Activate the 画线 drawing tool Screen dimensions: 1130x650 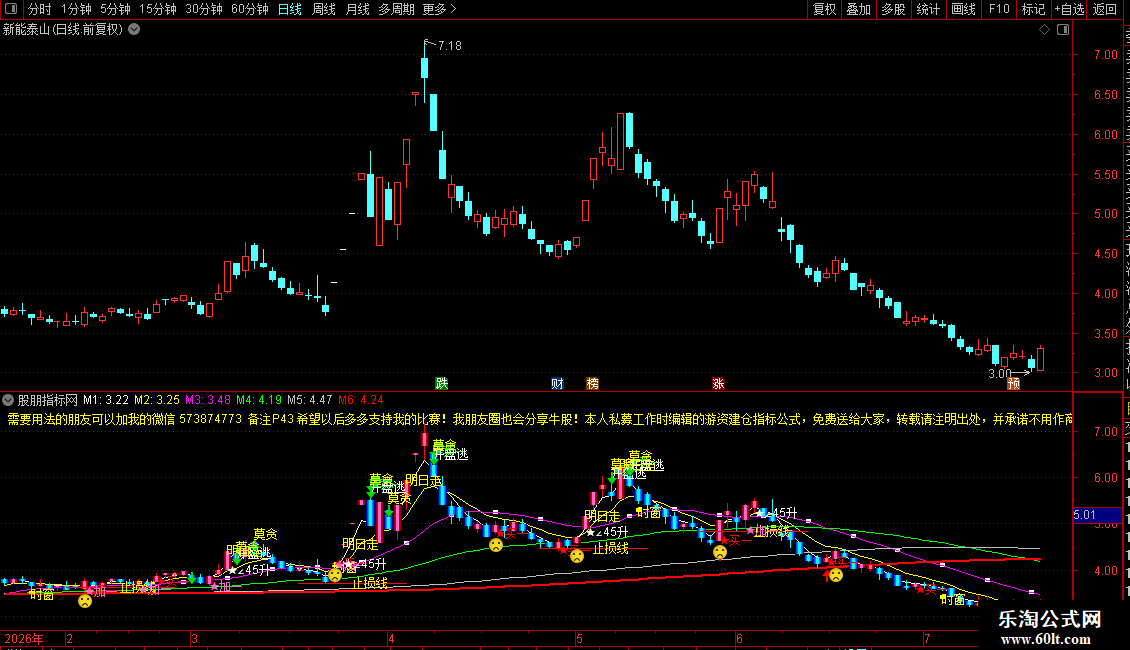tap(963, 9)
